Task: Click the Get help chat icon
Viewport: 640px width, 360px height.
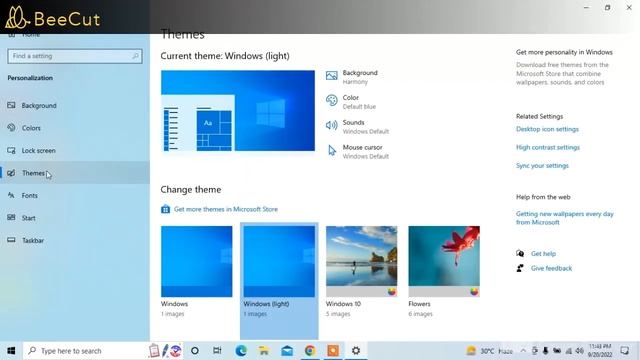Action: coord(520,253)
